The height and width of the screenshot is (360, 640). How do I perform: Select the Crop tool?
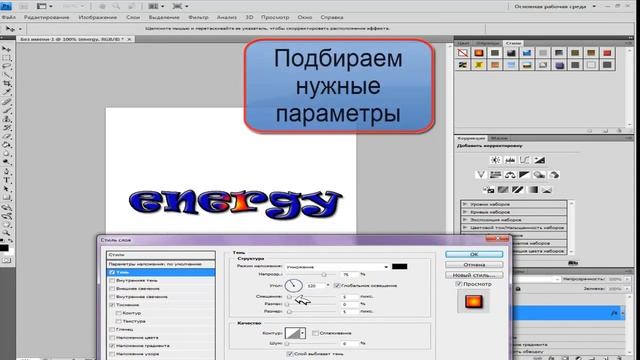(7, 84)
